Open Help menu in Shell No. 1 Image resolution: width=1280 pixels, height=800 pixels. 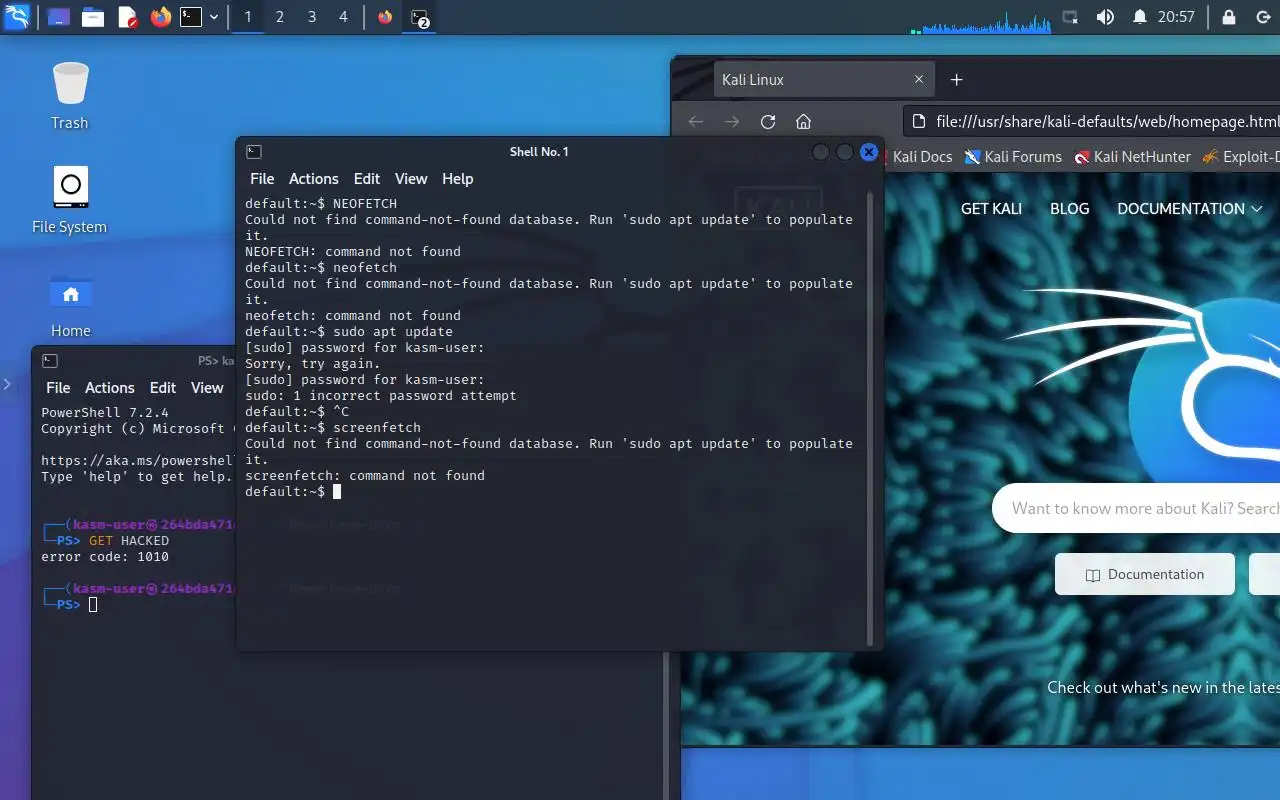(x=458, y=179)
